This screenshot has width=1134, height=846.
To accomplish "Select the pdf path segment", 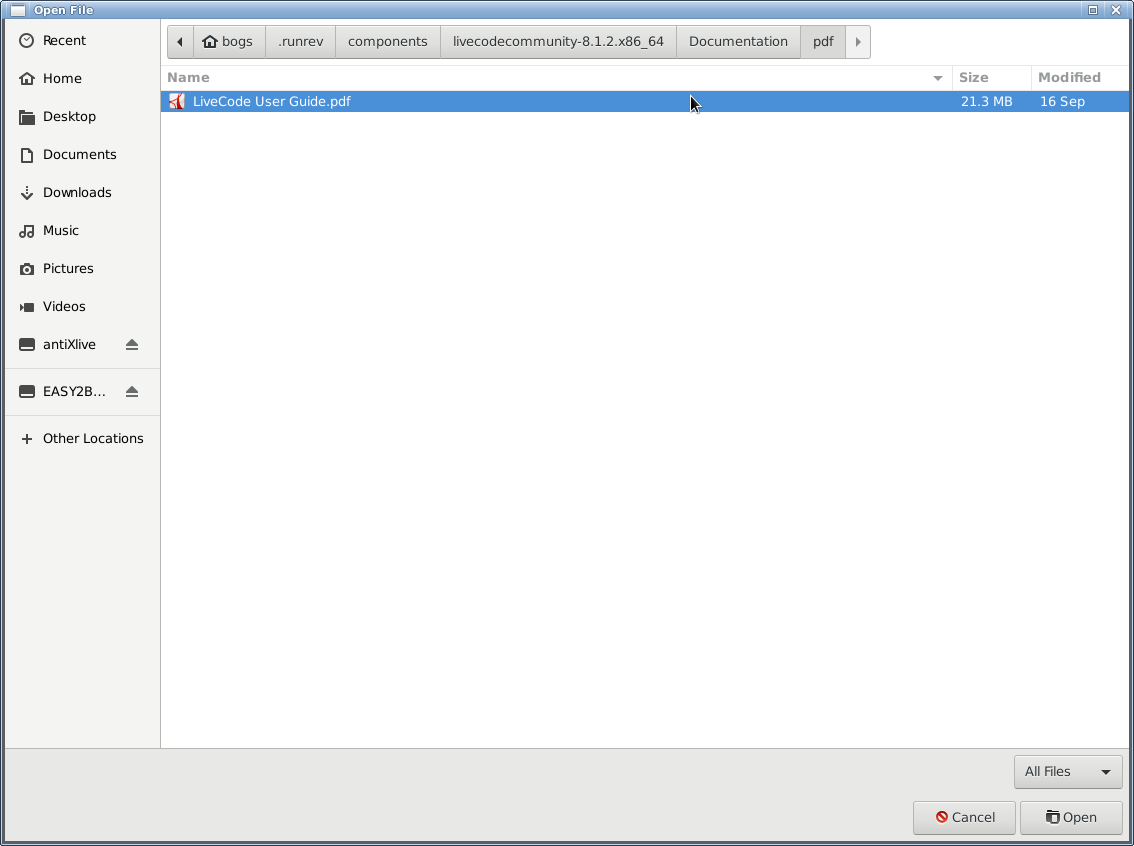I will point(823,42).
